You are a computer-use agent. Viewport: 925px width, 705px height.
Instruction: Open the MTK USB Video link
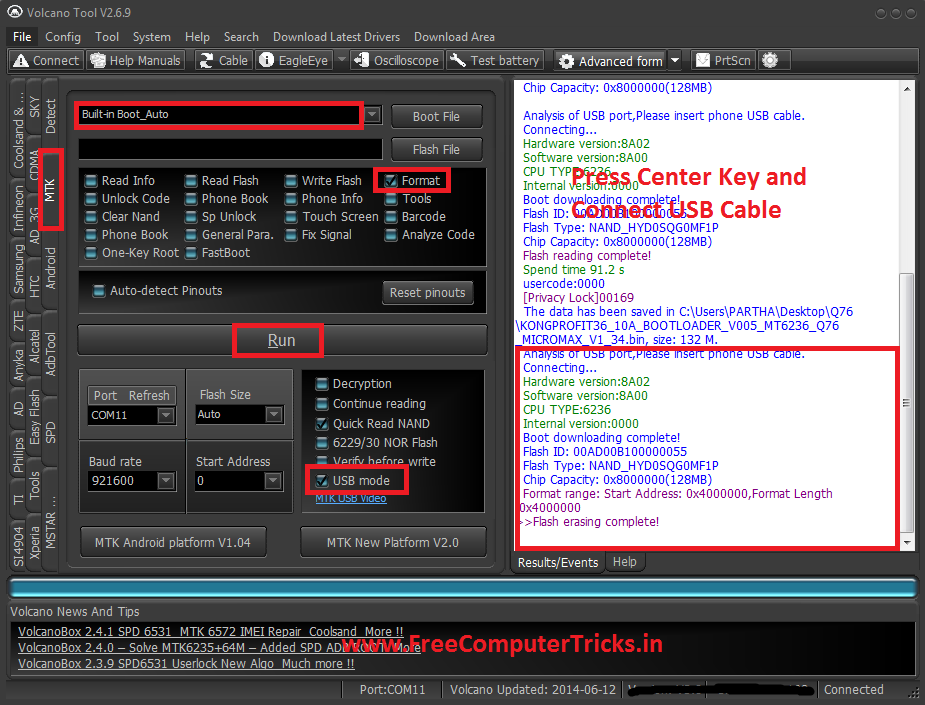[350, 499]
